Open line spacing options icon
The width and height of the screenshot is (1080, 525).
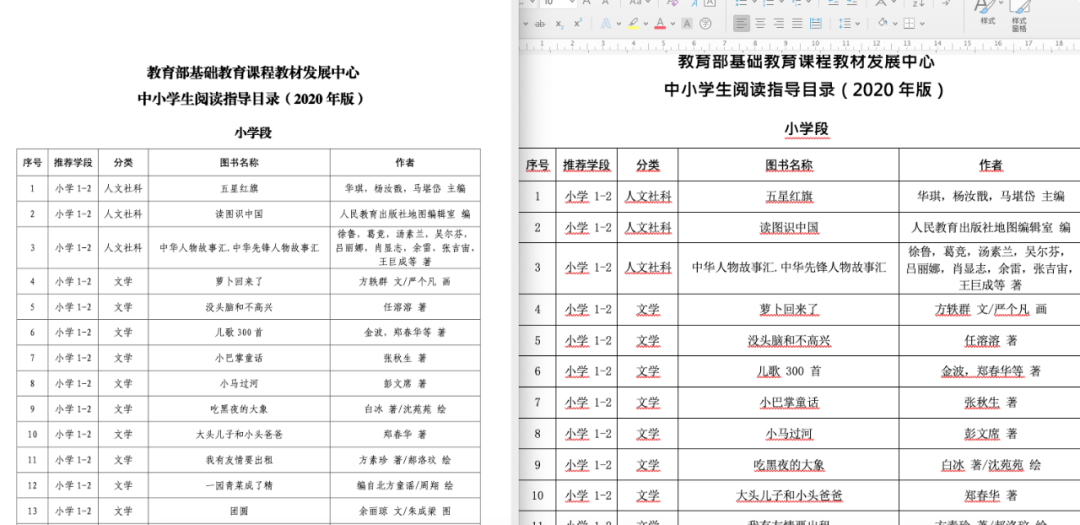click(x=845, y=23)
